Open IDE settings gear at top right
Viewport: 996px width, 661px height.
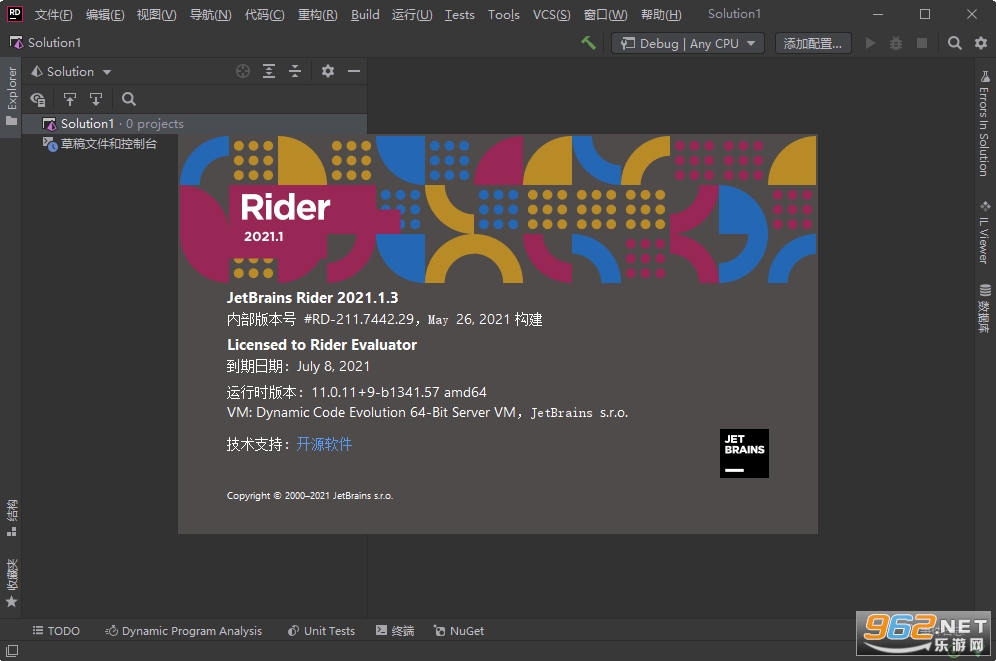point(981,43)
